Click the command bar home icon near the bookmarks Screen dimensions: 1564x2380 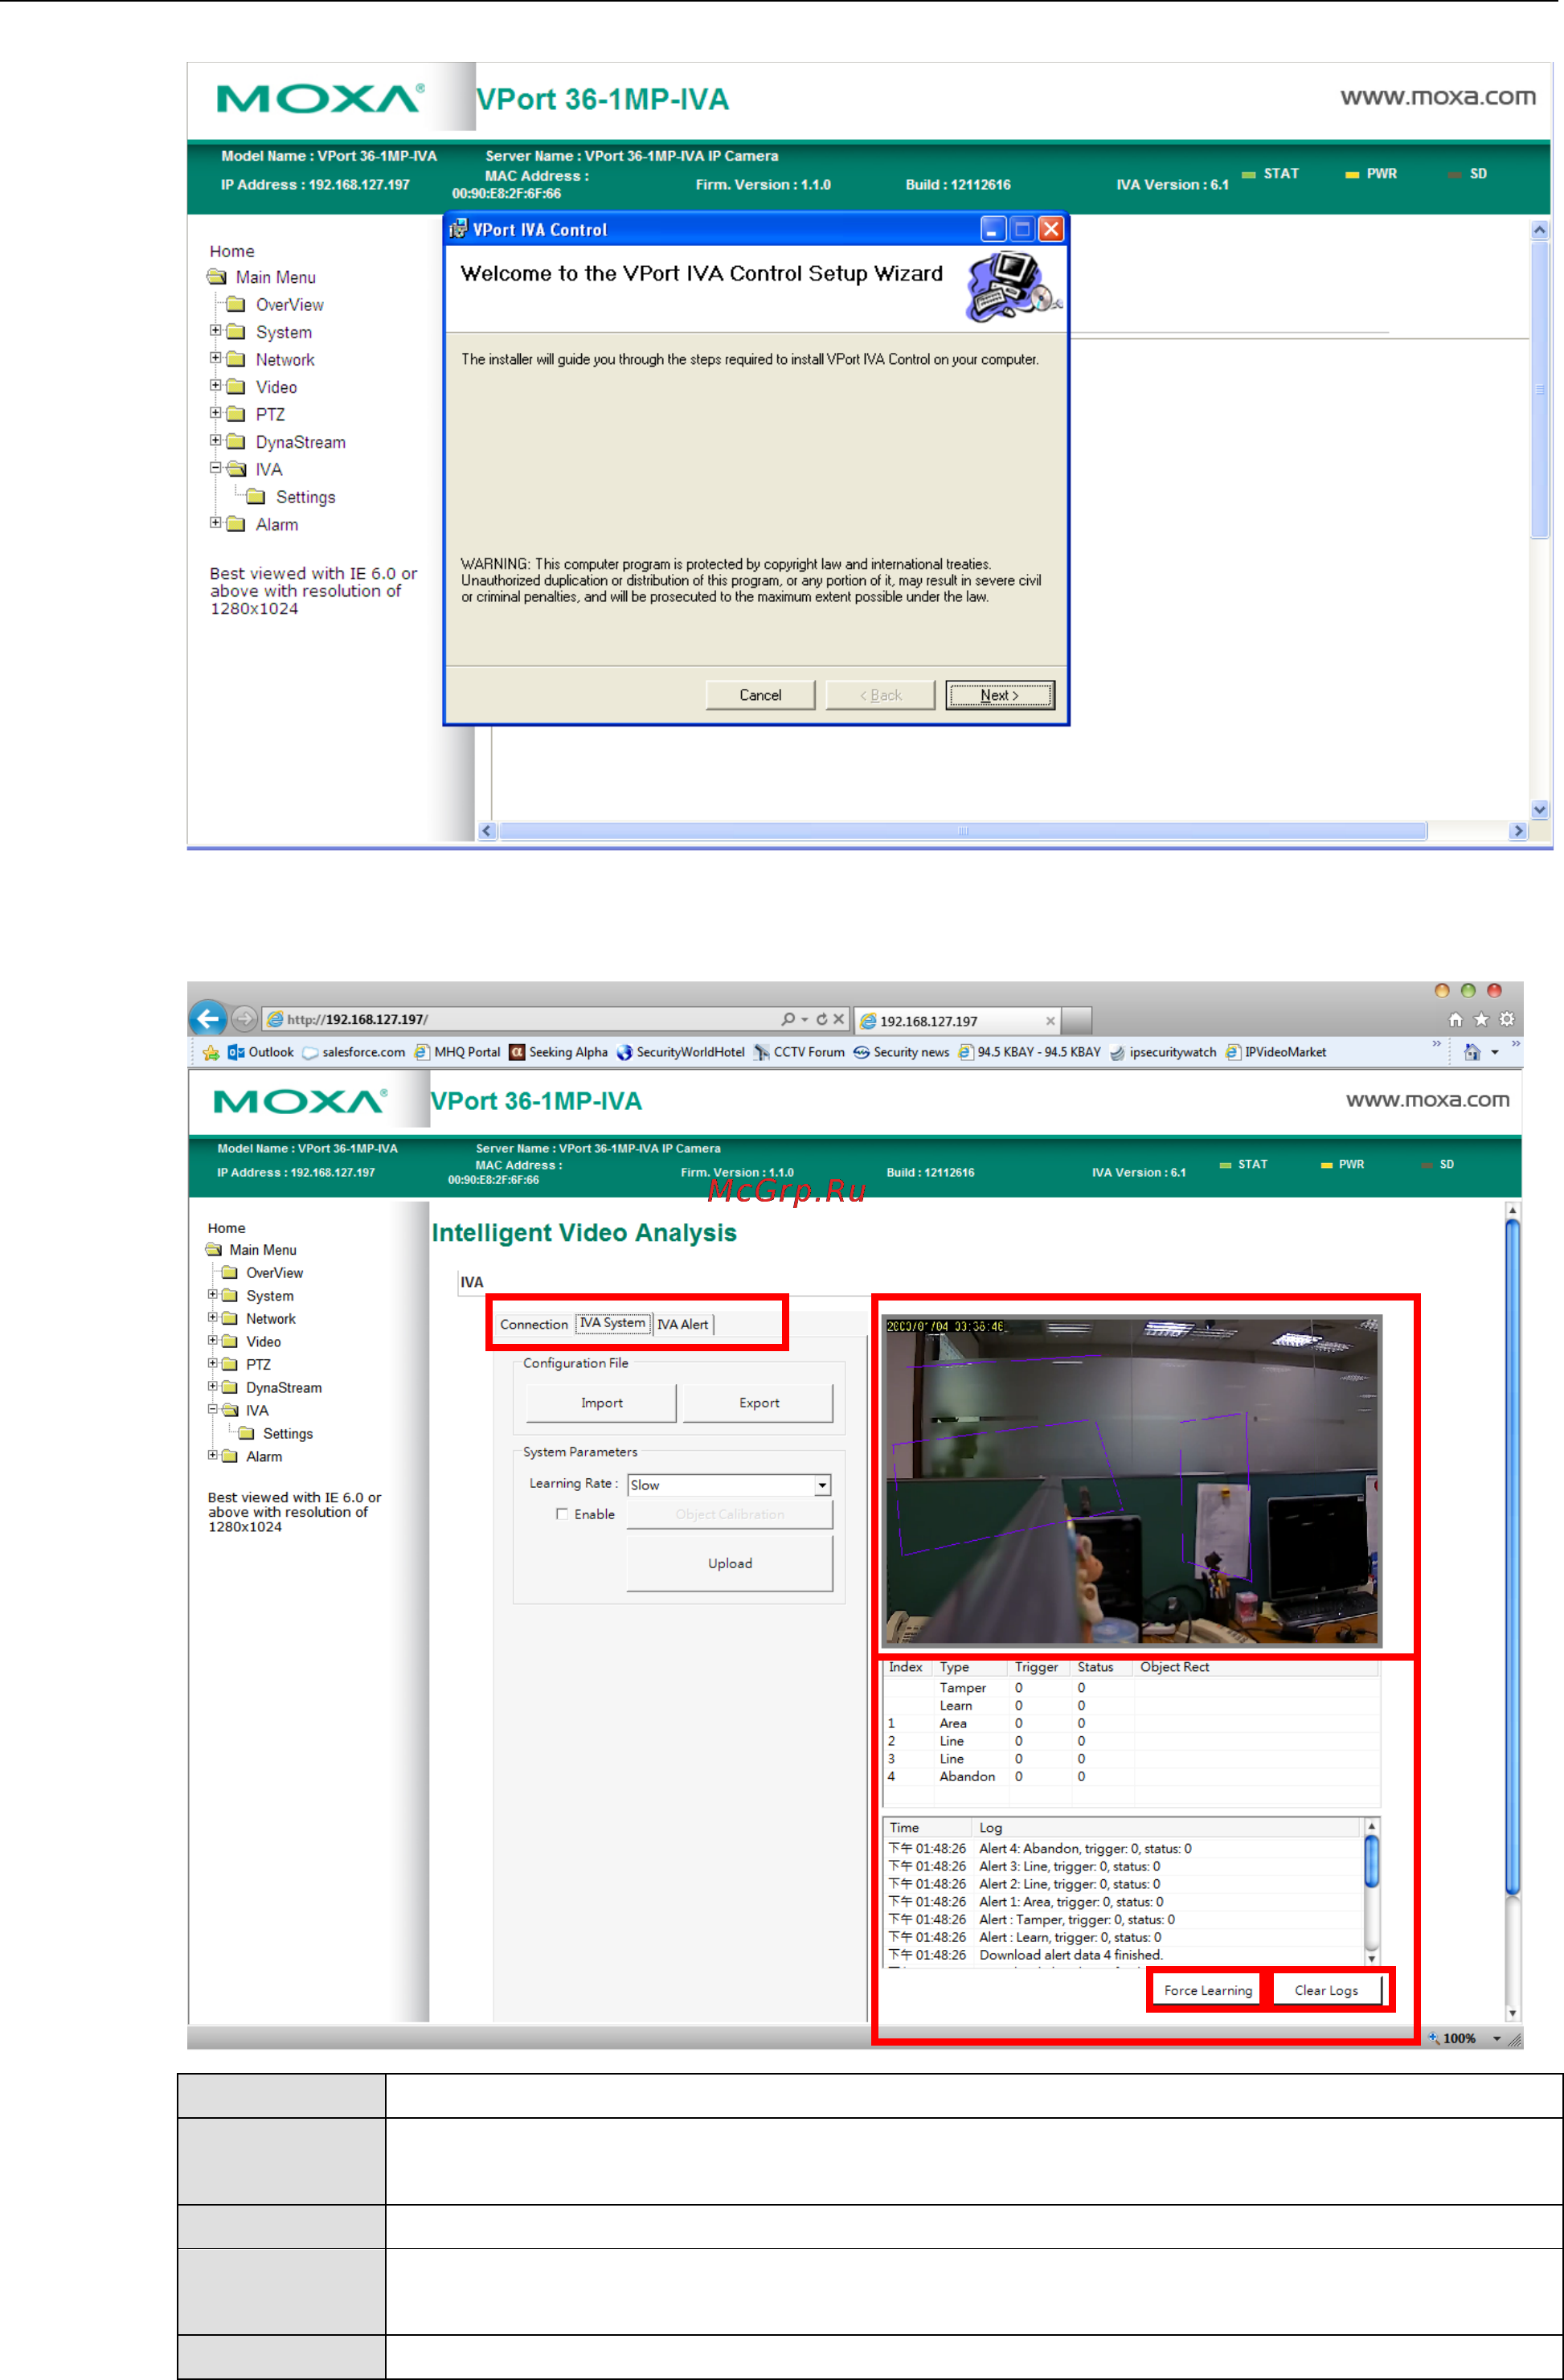click(x=1472, y=1052)
